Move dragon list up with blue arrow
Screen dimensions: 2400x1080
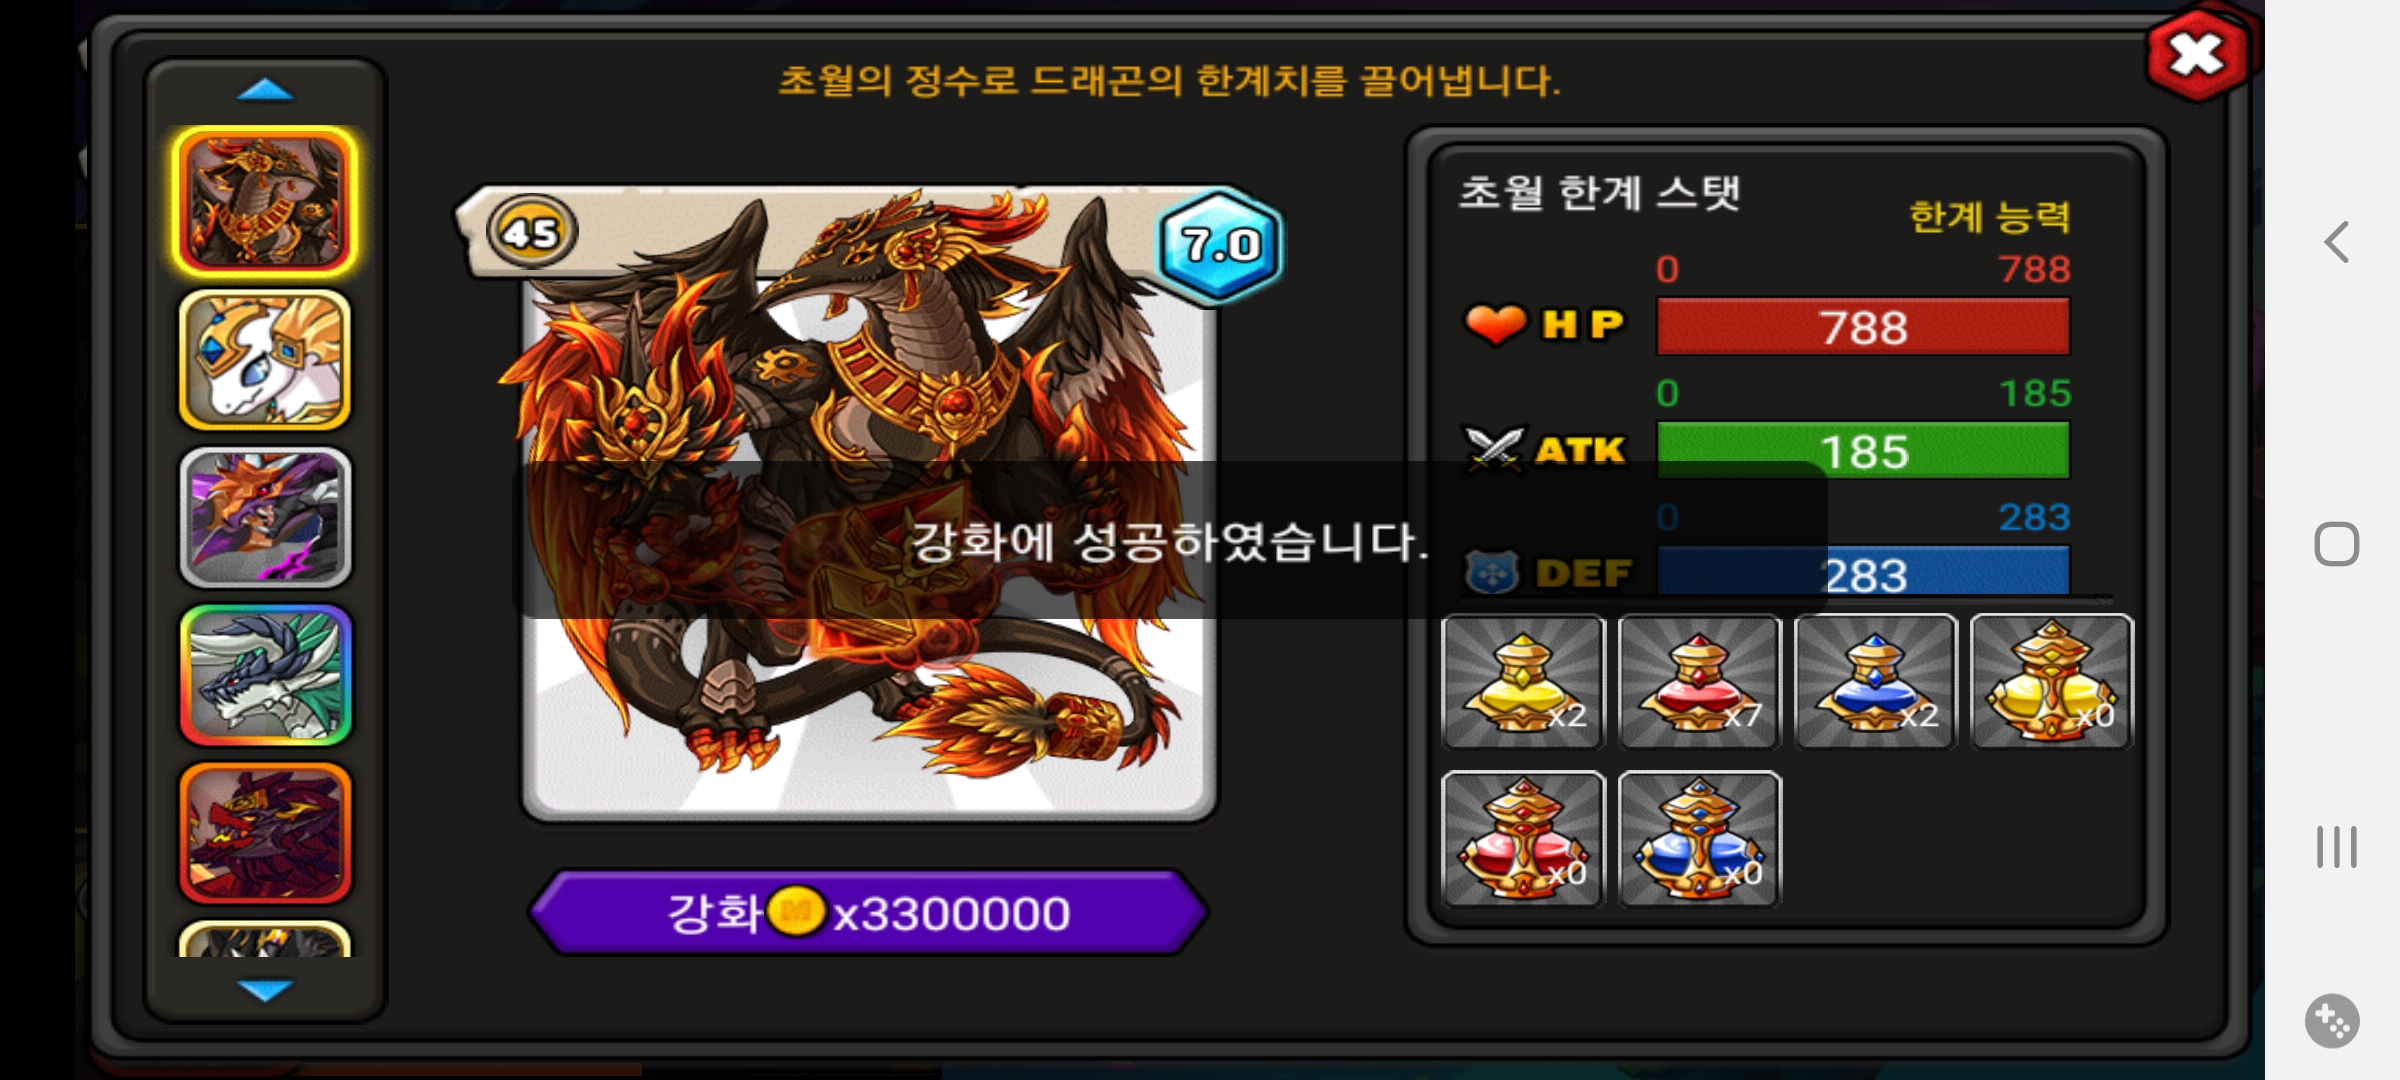265,91
